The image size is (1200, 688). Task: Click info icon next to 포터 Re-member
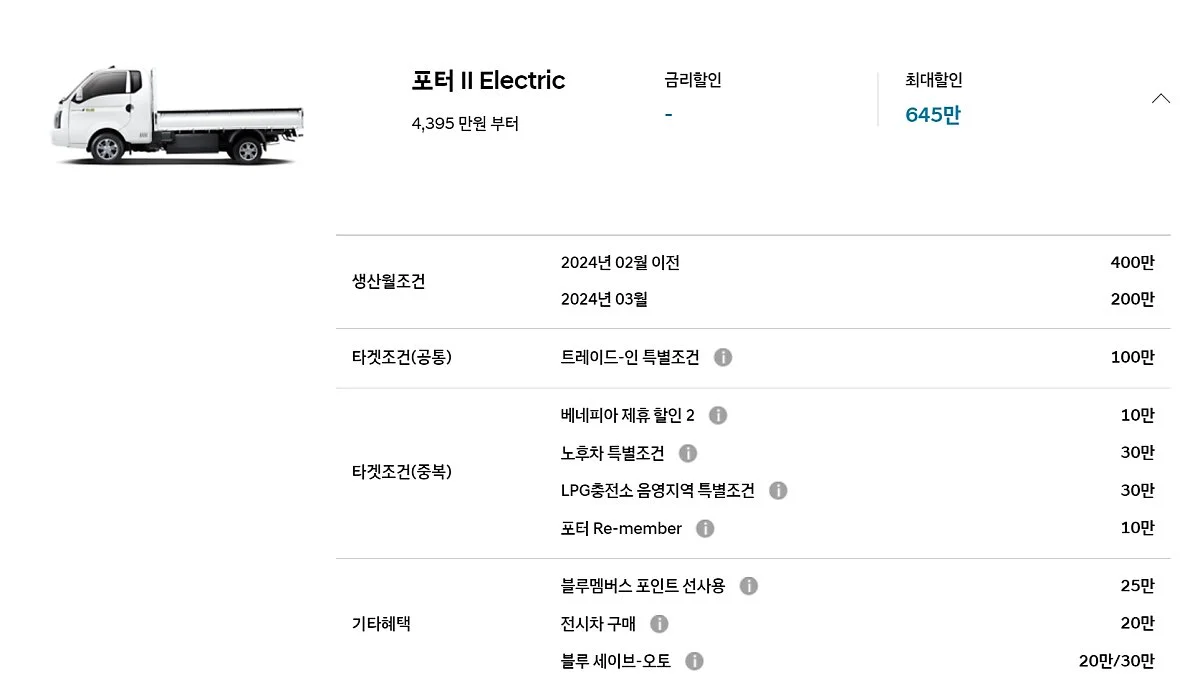(705, 528)
